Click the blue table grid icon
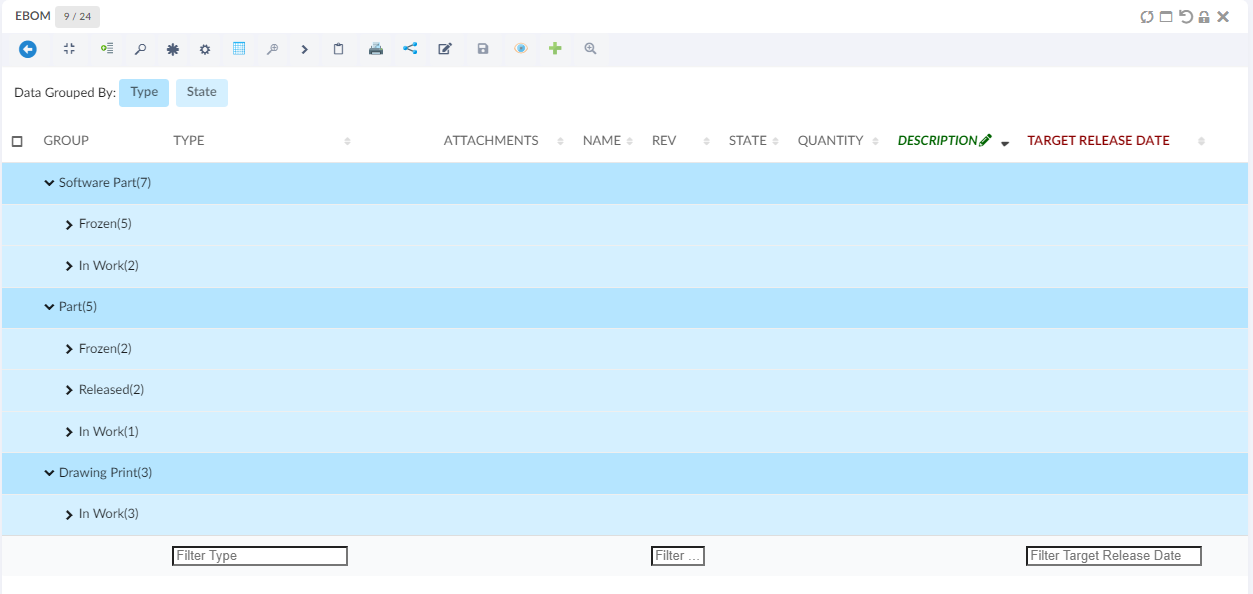 (239, 48)
